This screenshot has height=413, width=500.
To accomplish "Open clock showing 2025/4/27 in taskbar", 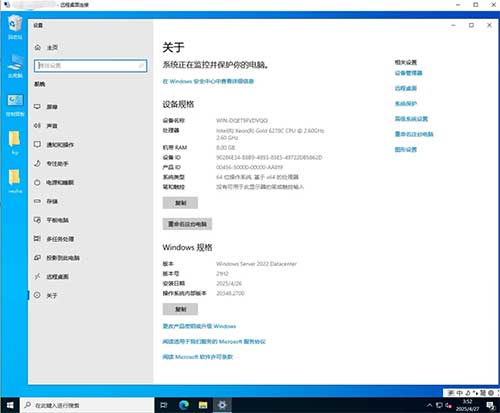I will (467, 405).
